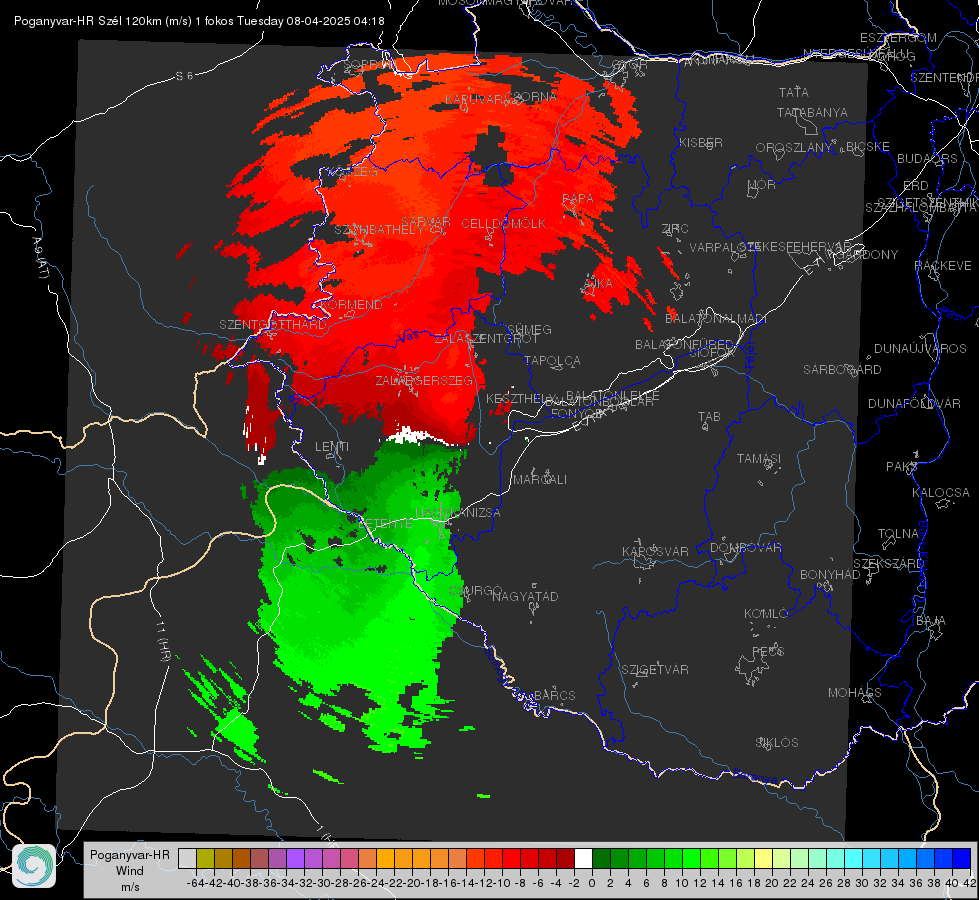Screen dimensions: 979x900
Task: Select the KISBER label on the map
Action: (x=701, y=142)
